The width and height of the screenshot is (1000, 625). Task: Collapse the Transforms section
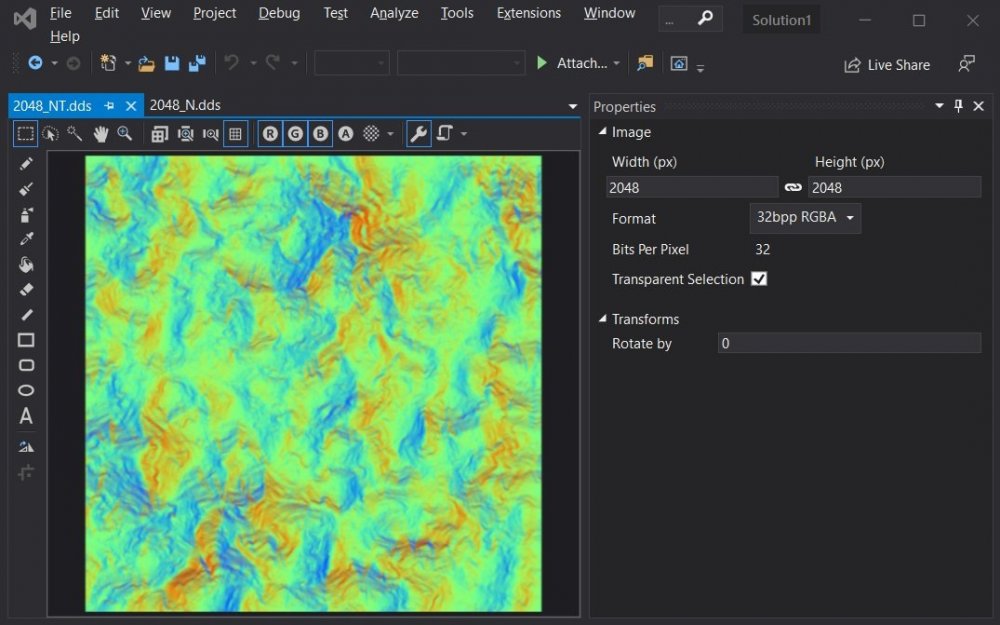coord(603,319)
